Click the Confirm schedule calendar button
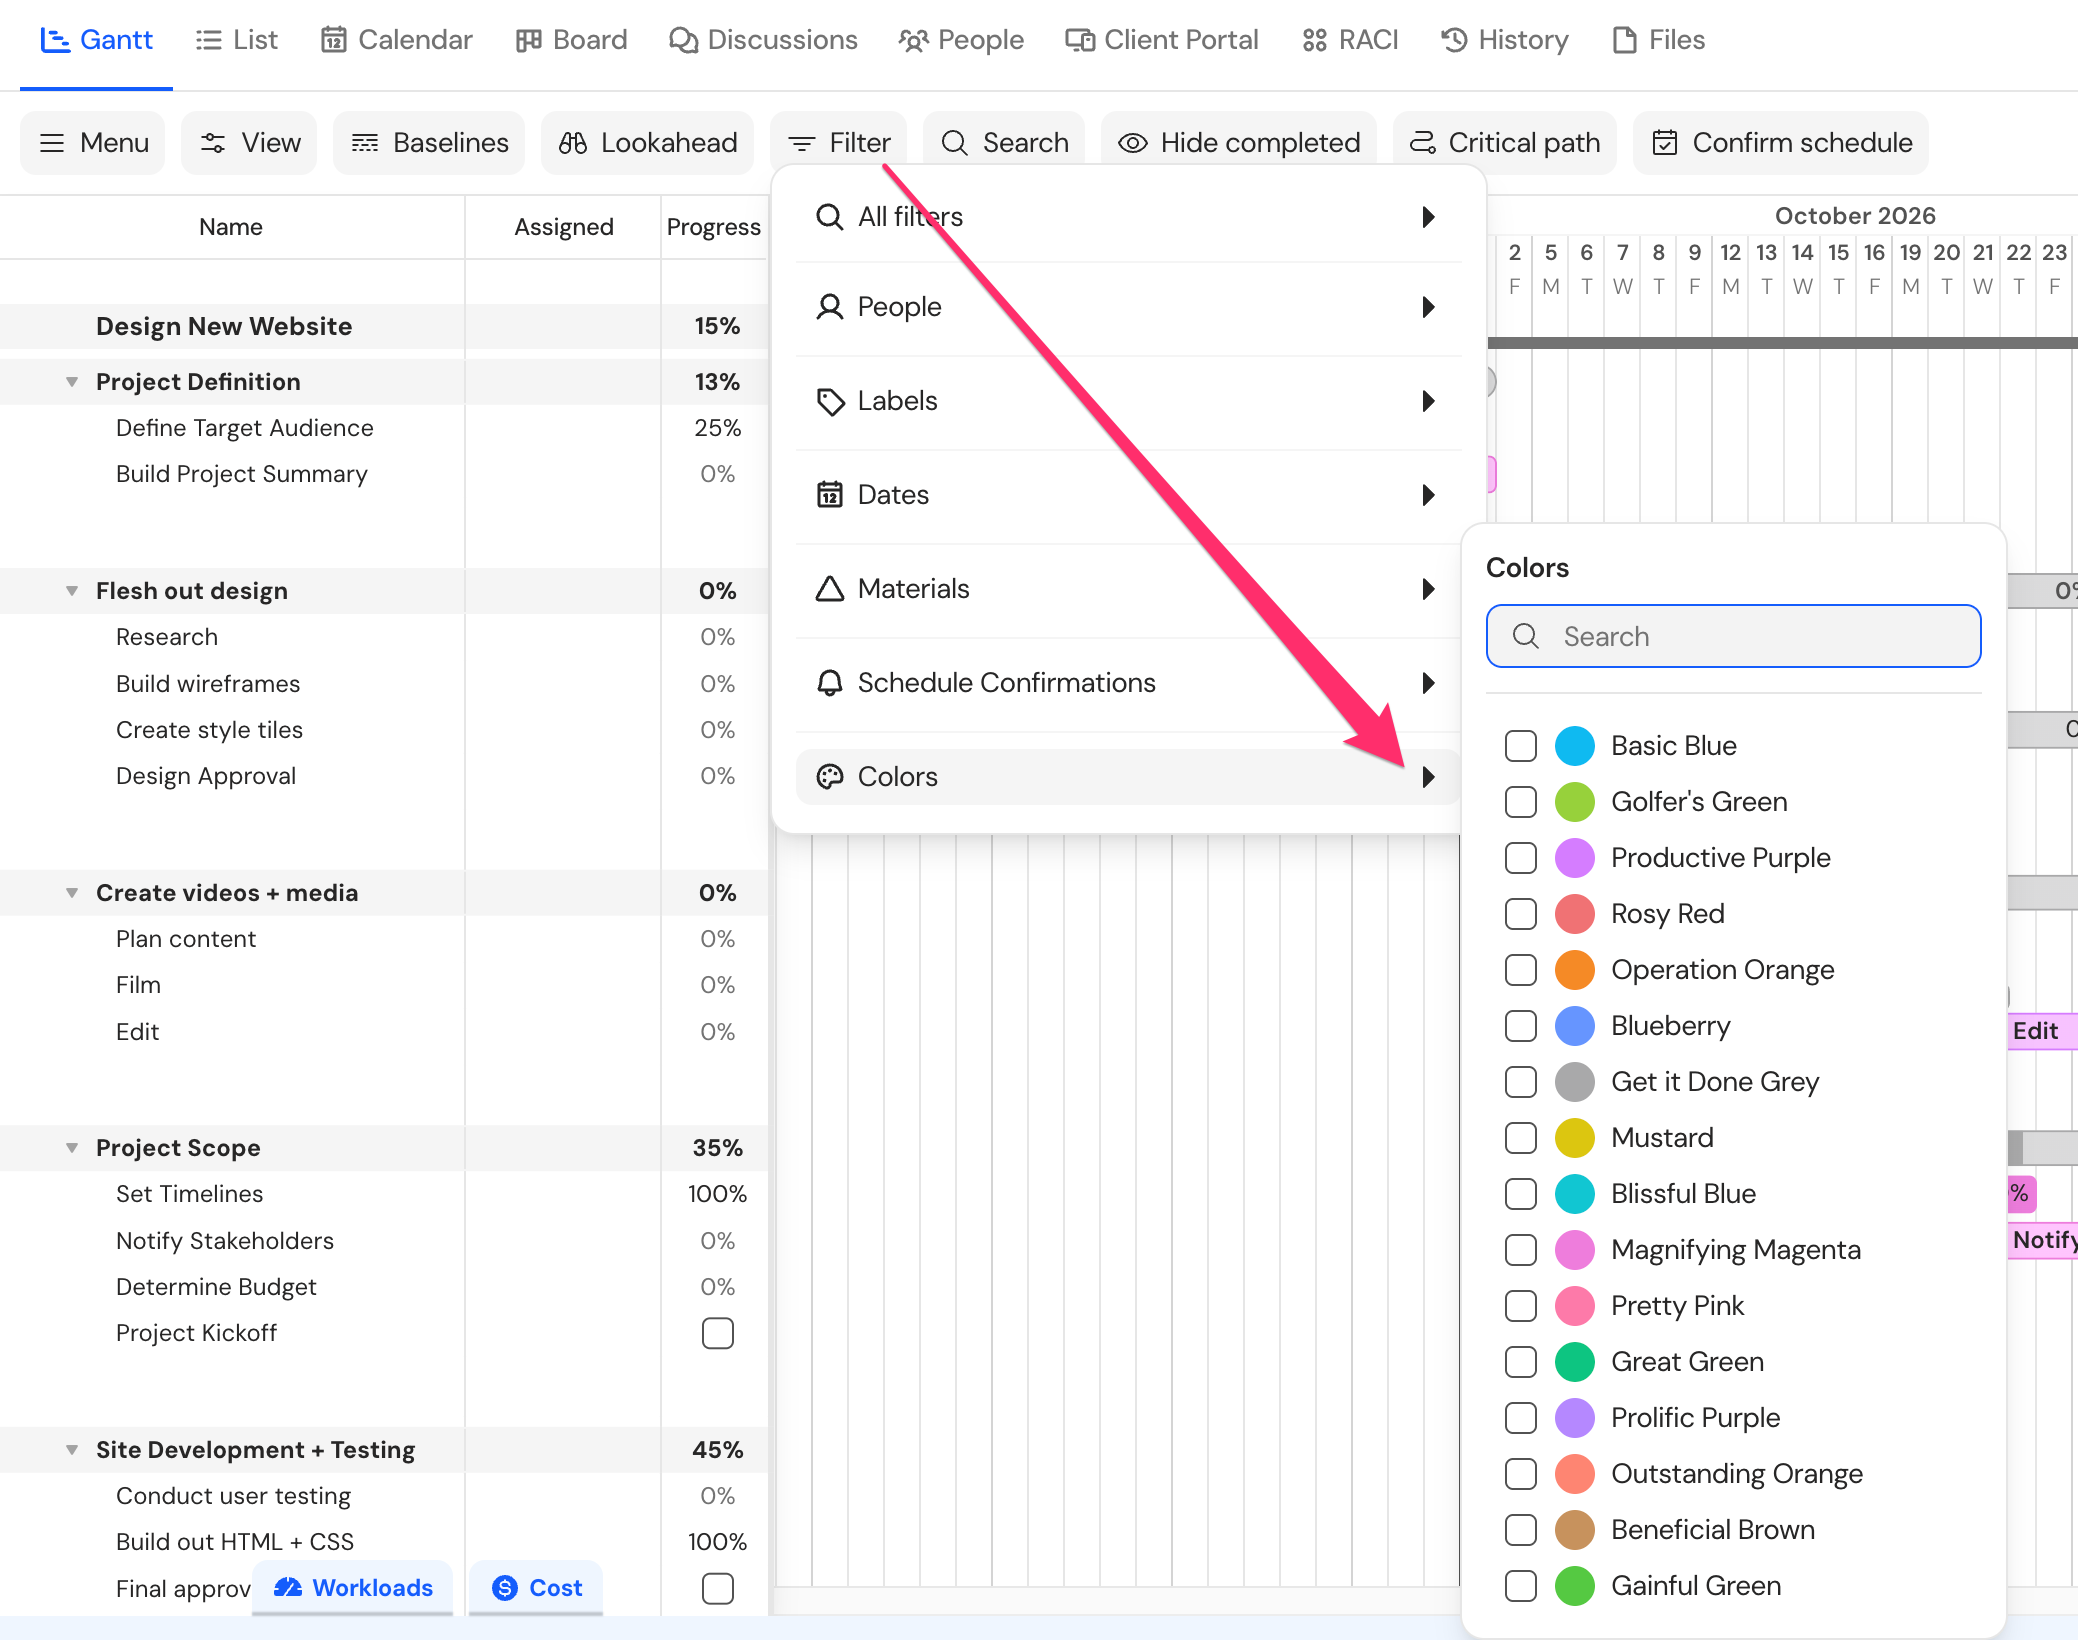 [1781, 143]
